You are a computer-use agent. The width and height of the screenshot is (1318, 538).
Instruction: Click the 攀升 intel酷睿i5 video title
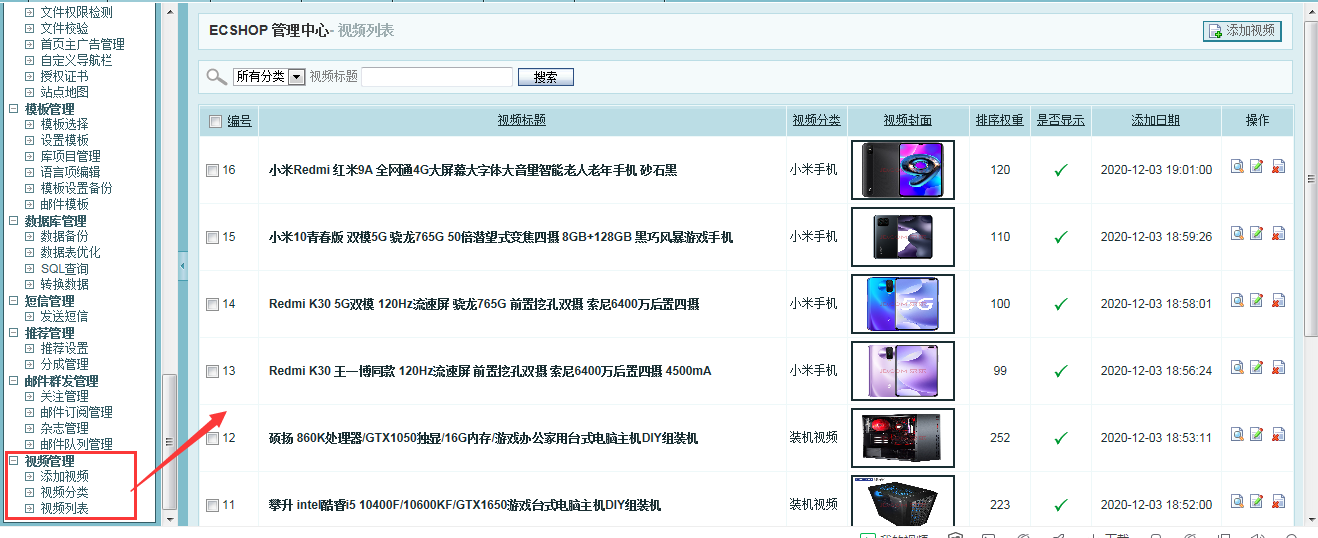click(465, 505)
